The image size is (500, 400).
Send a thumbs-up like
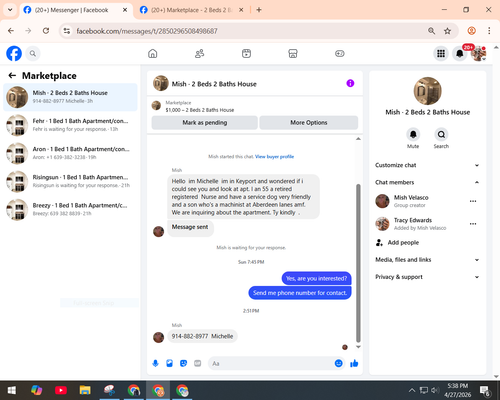coord(354,363)
